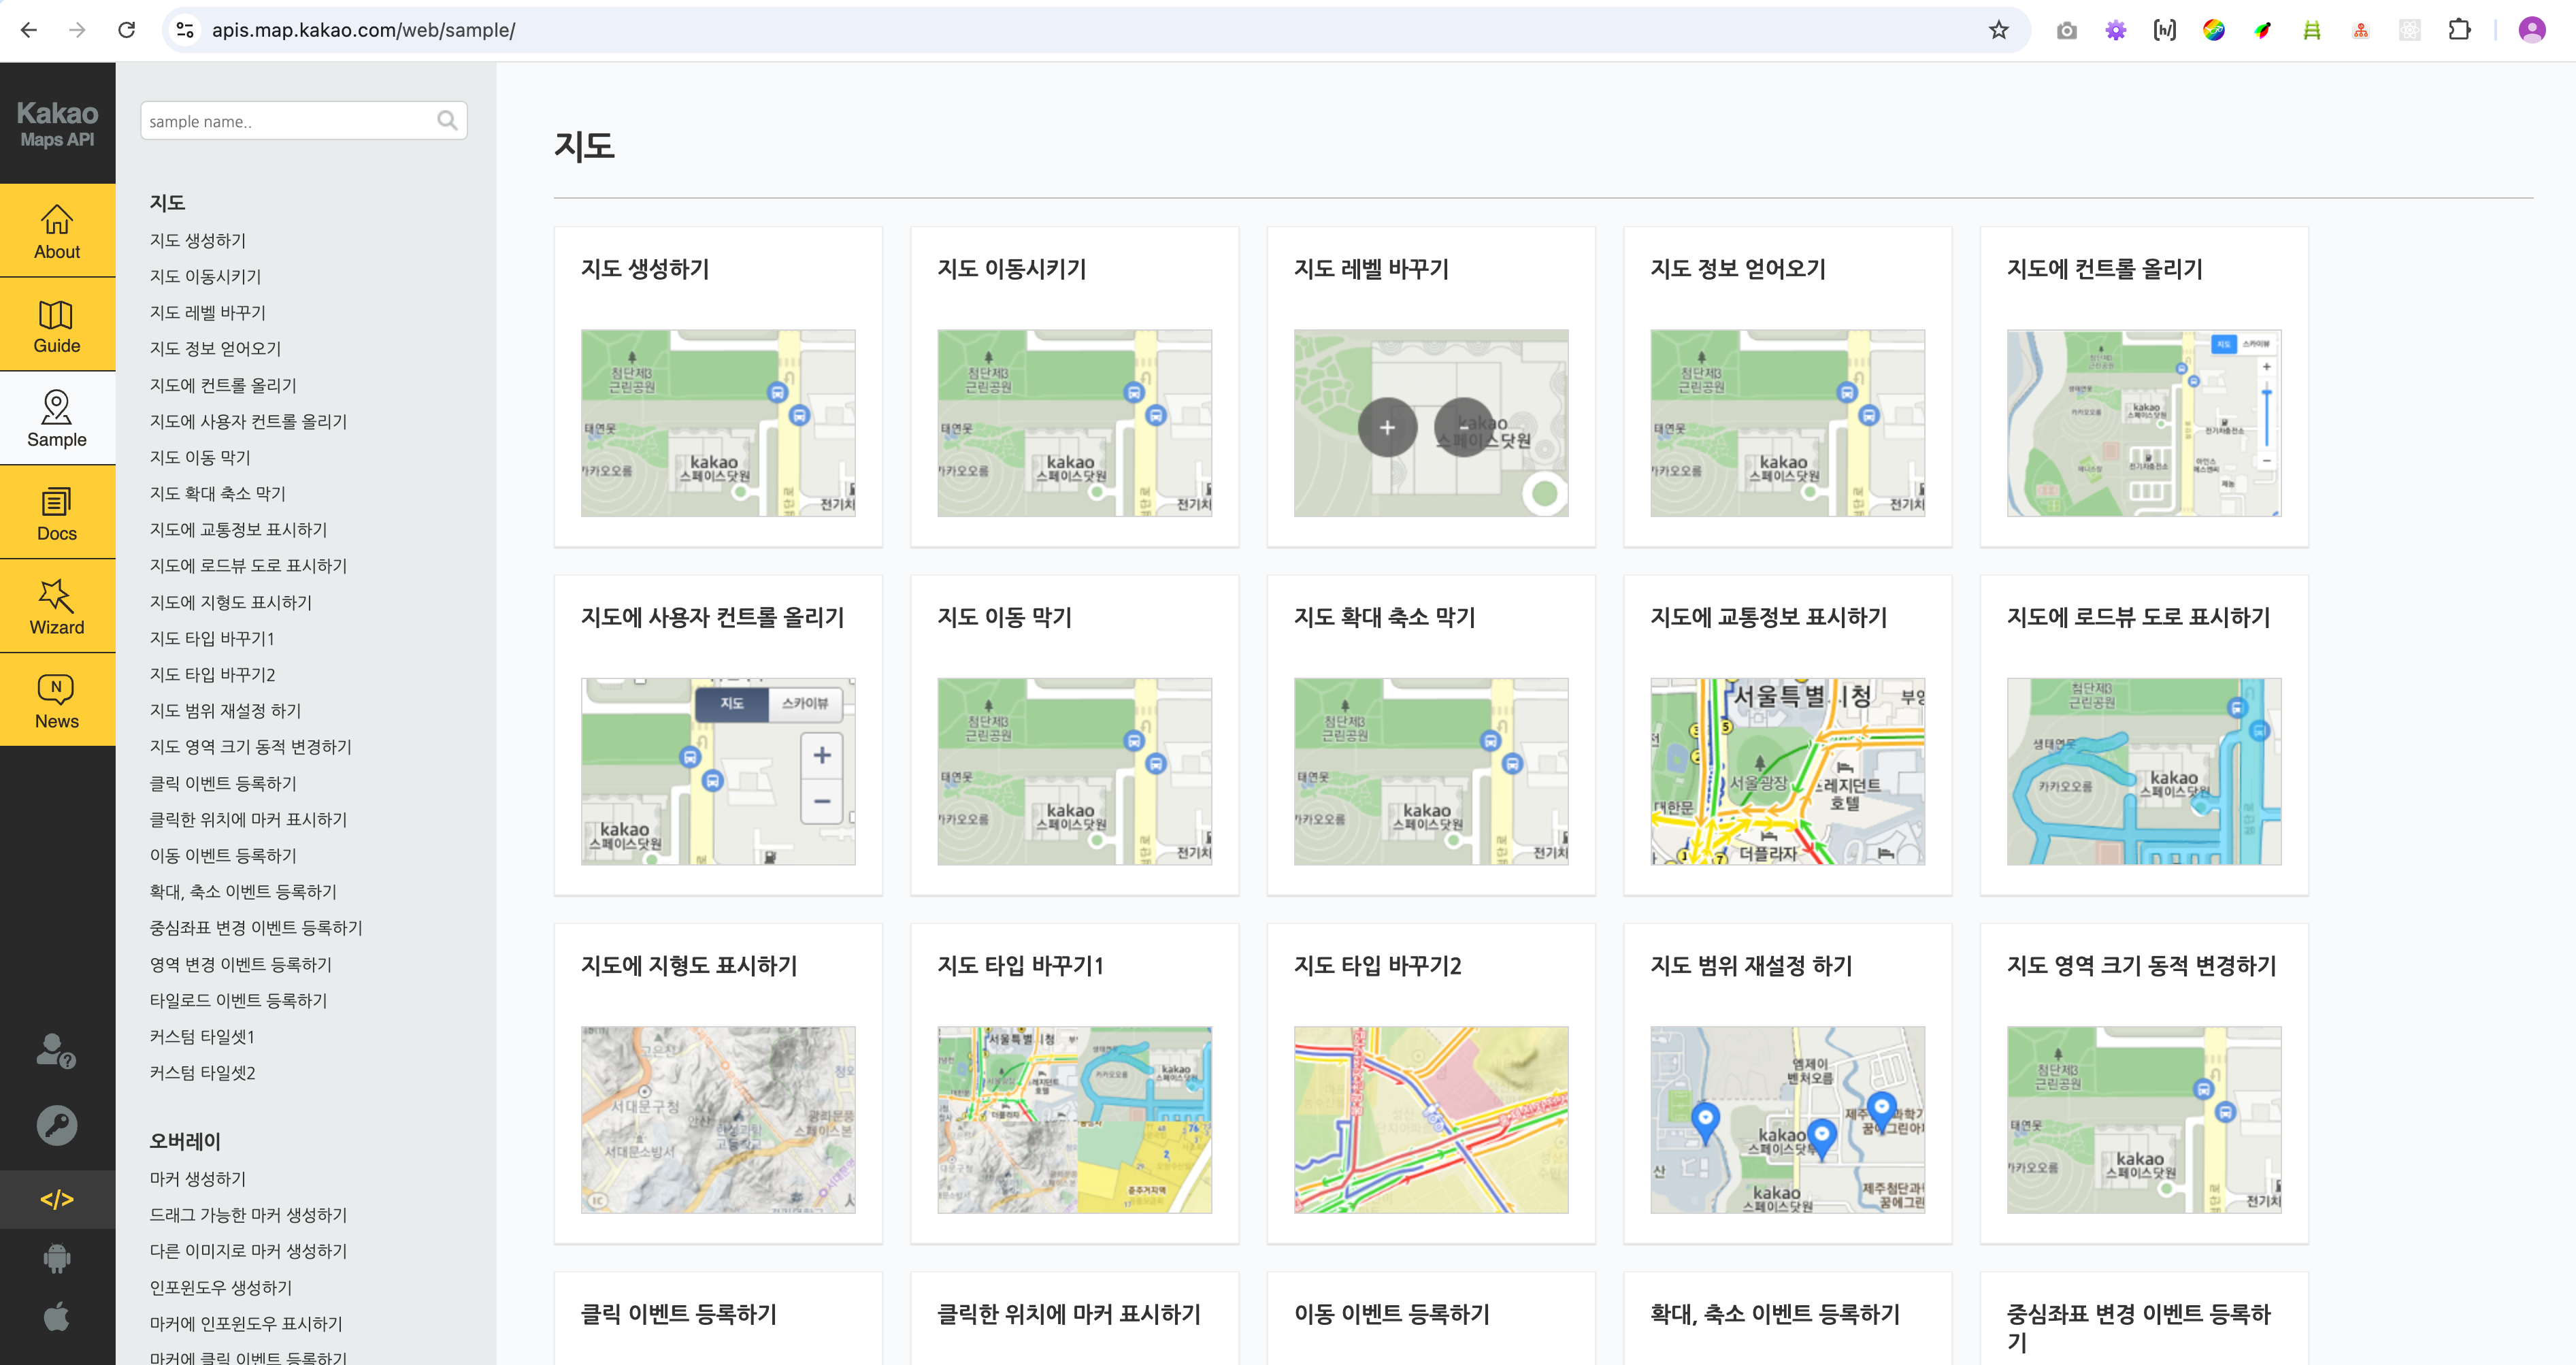The width and height of the screenshot is (2576, 1365).
Task: Open the News section in the sidebar
Action: point(57,700)
